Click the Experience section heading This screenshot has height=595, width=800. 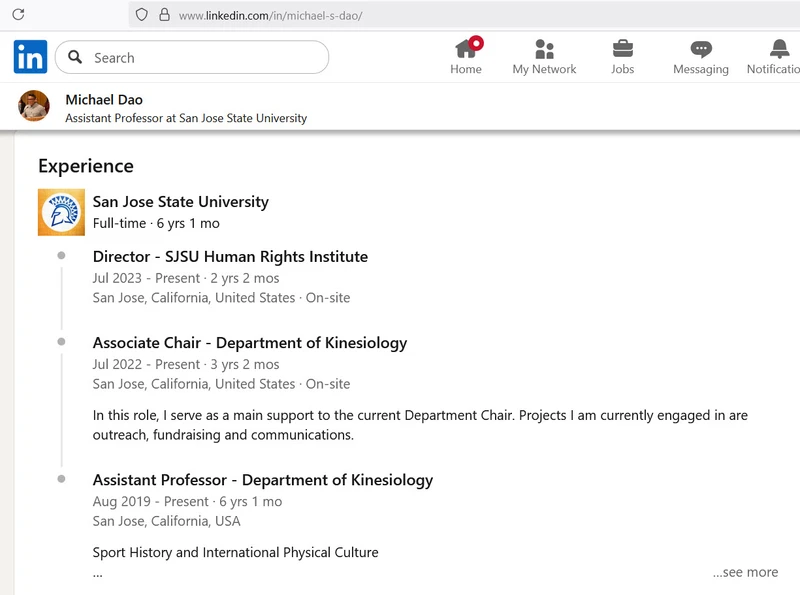[x=86, y=166]
